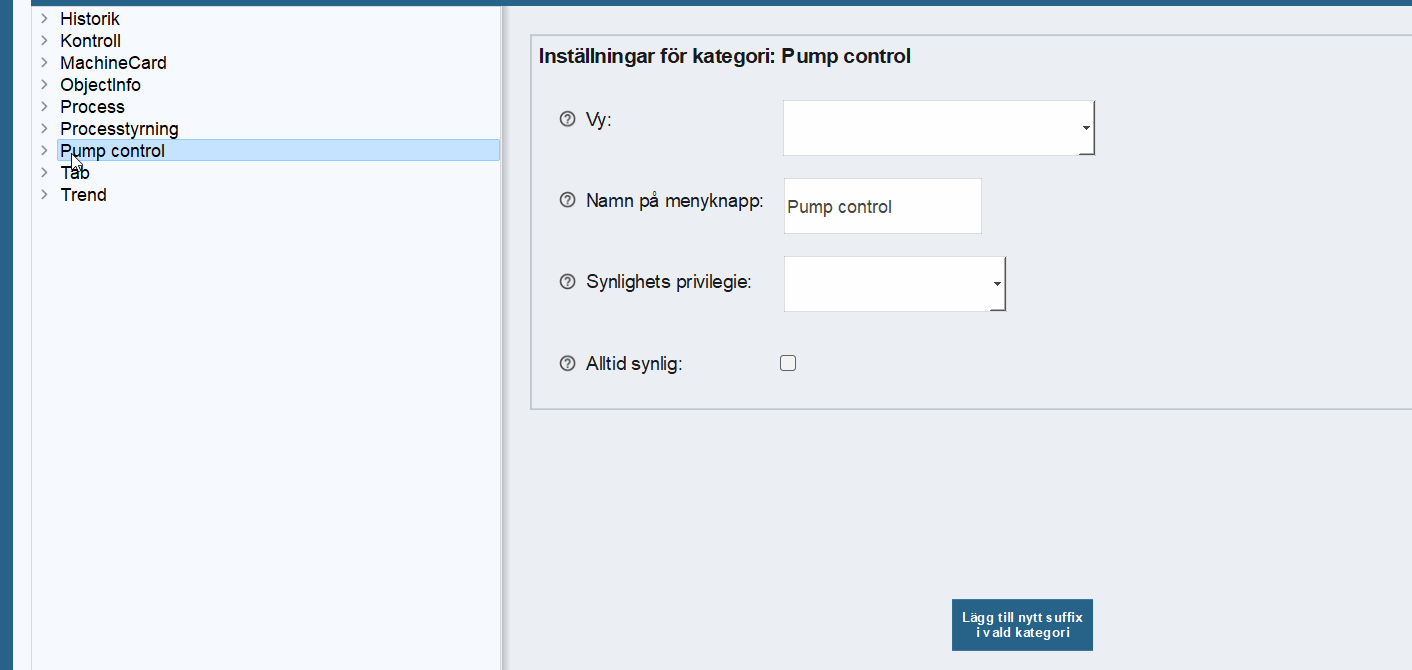Viewport: 1412px width, 670px height.
Task: Select the Process category
Action: click(x=92, y=107)
